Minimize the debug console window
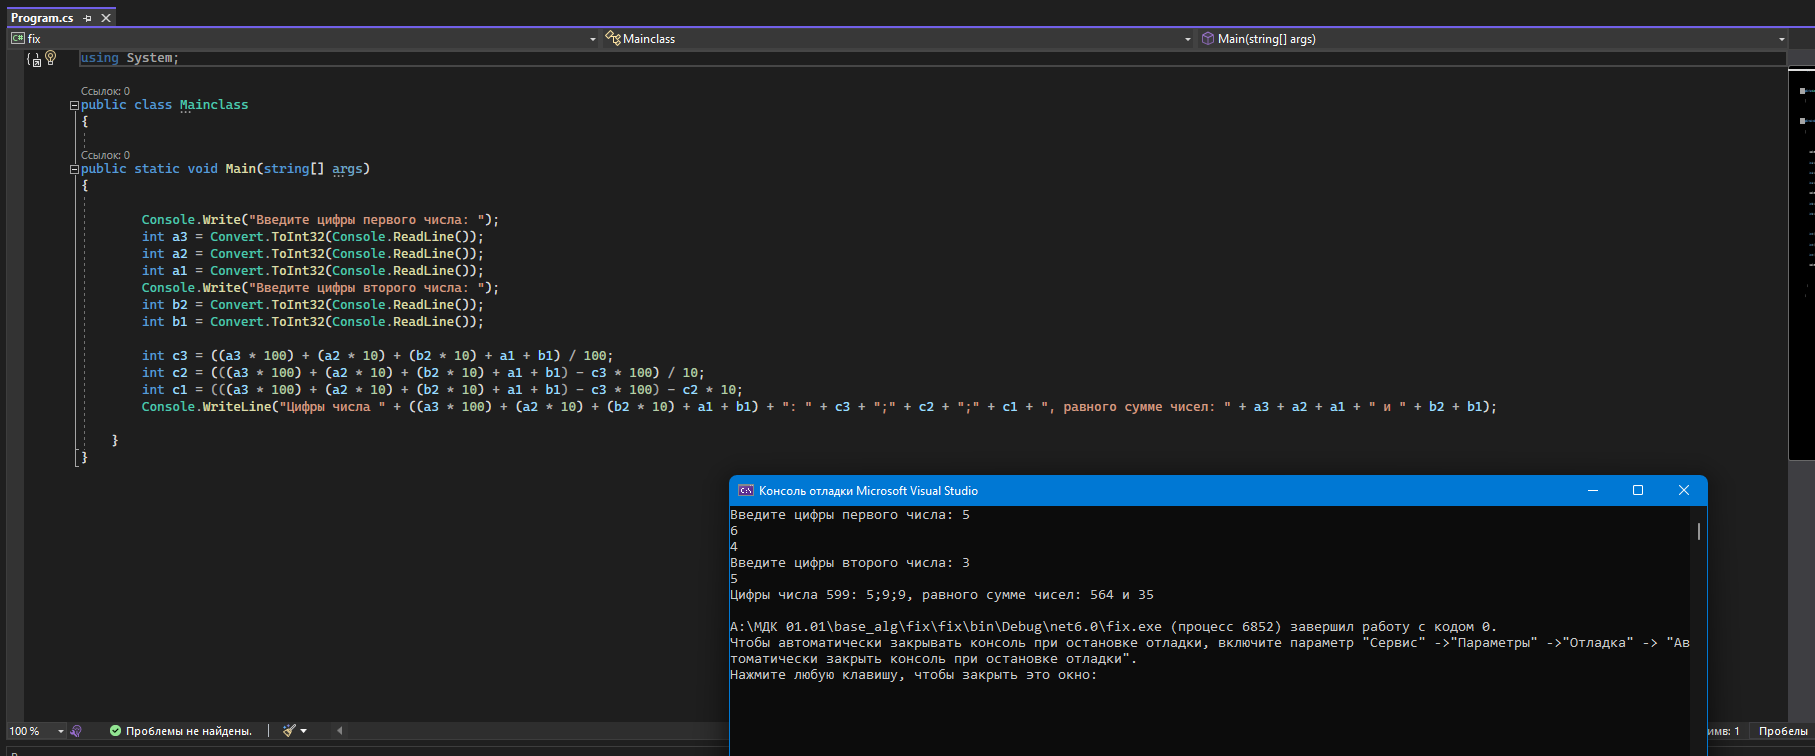 tap(1593, 490)
